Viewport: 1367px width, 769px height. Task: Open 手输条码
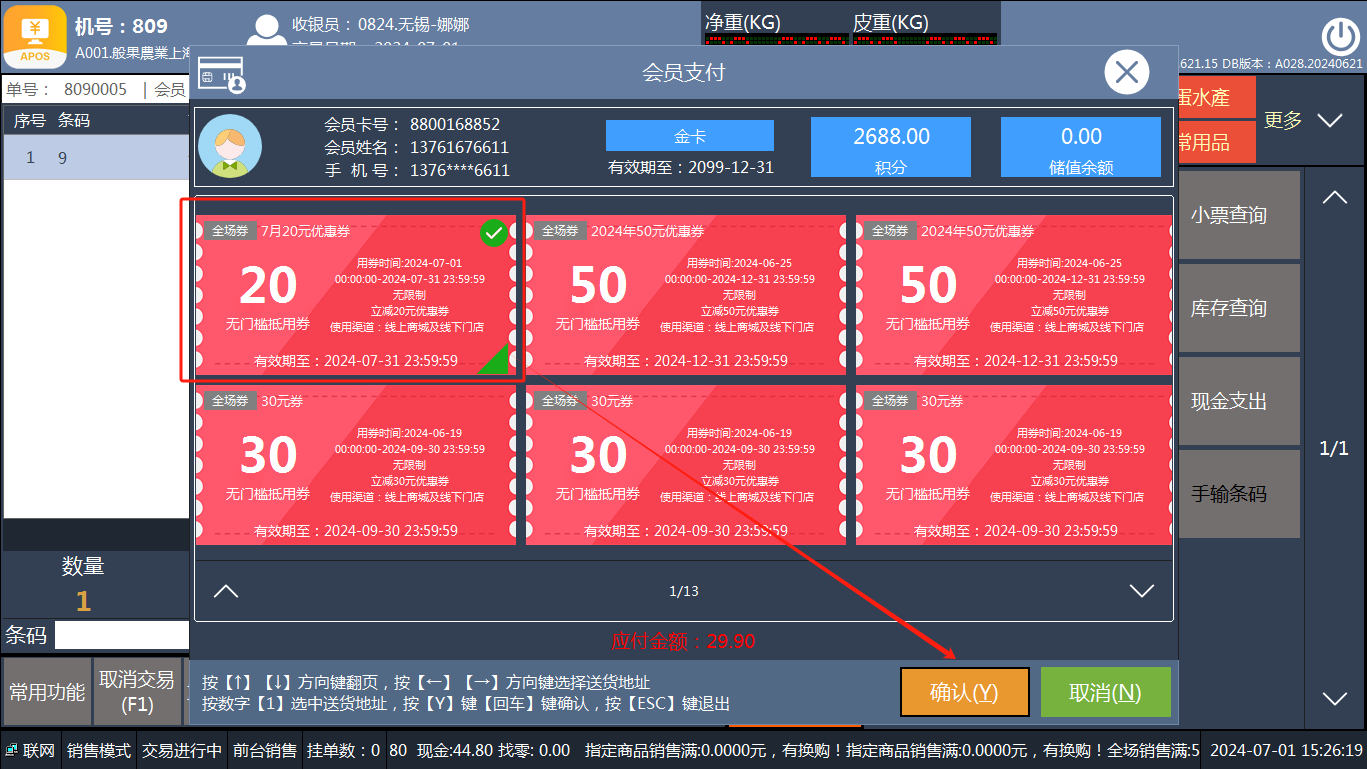pyautogui.click(x=1240, y=494)
